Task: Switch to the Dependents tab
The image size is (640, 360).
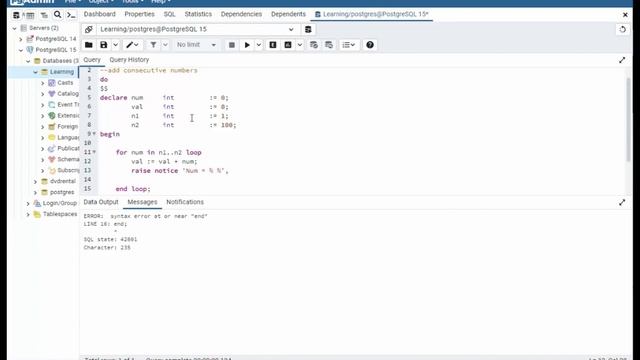Action: point(288,14)
